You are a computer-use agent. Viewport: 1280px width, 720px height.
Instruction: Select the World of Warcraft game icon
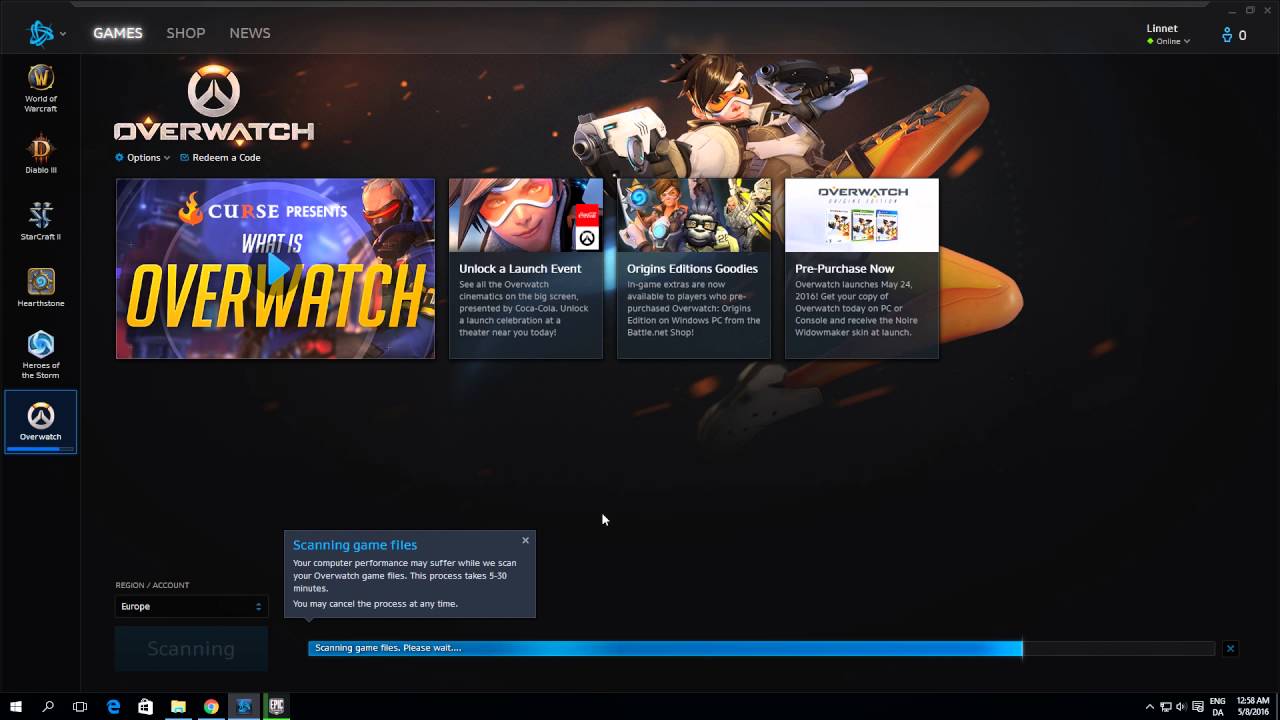point(40,88)
